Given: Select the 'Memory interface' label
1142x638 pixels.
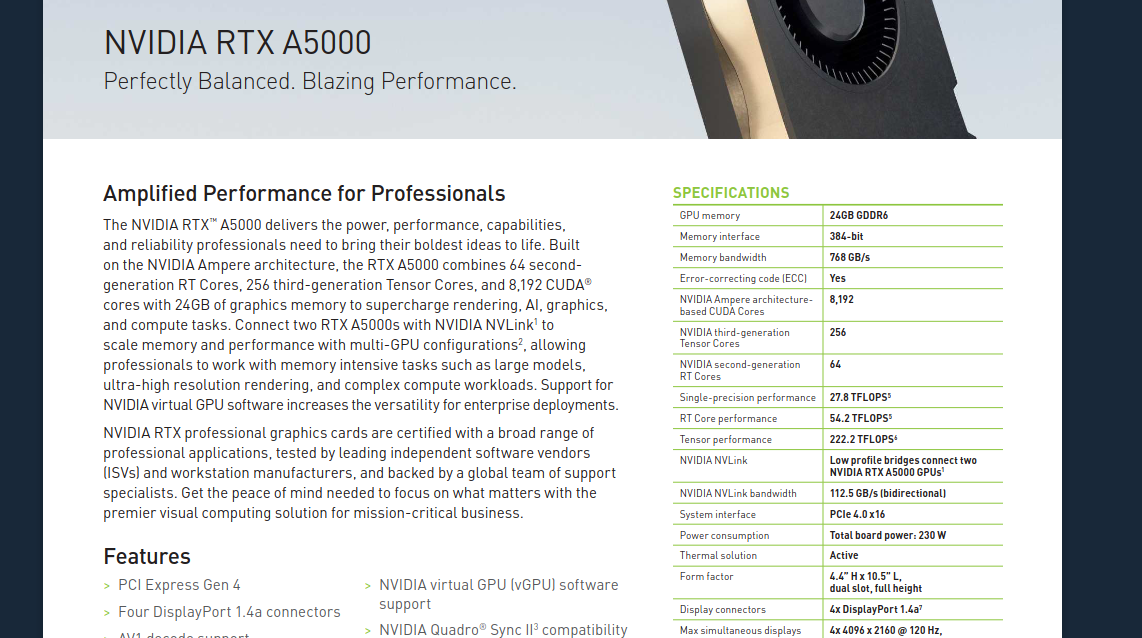Looking at the screenshot, I should tap(720, 237).
